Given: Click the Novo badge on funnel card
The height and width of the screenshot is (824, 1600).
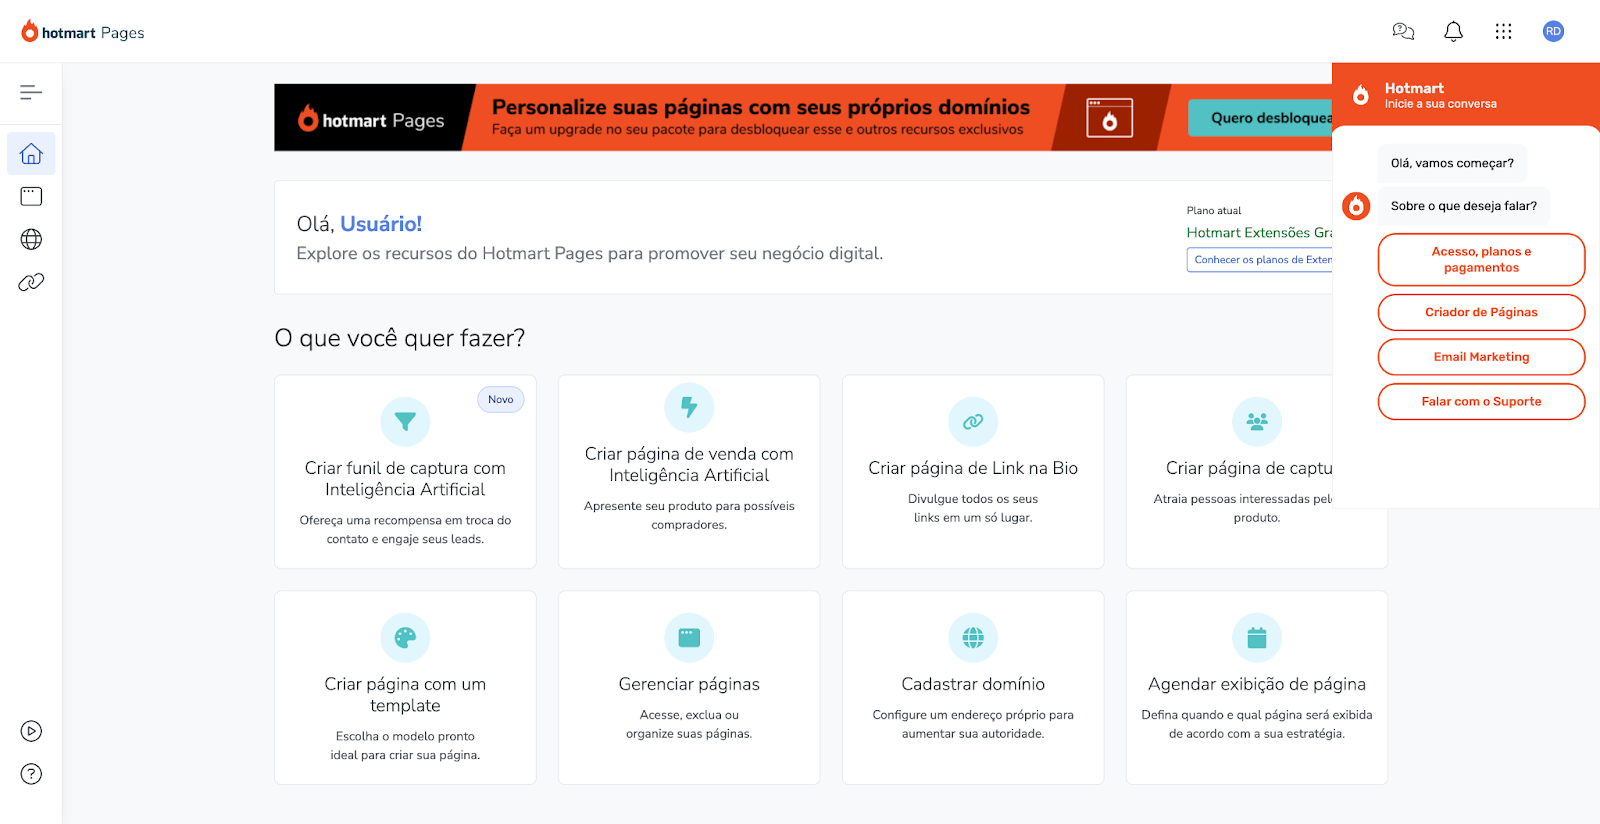Looking at the screenshot, I should point(501,399).
